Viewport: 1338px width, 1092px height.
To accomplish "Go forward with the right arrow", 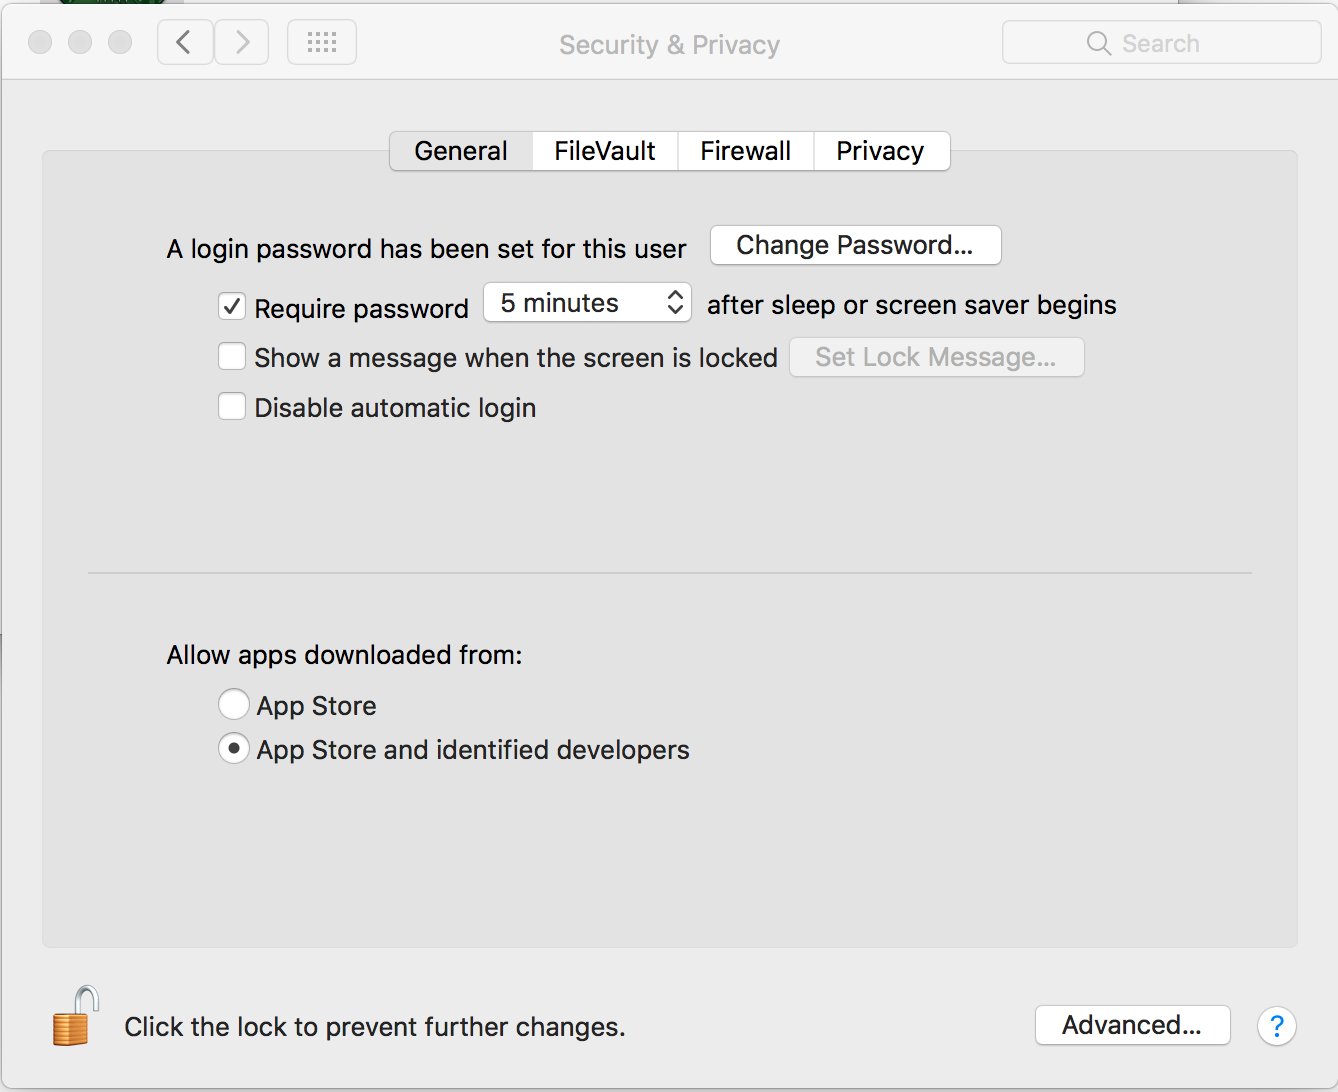I will [x=242, y=43].
